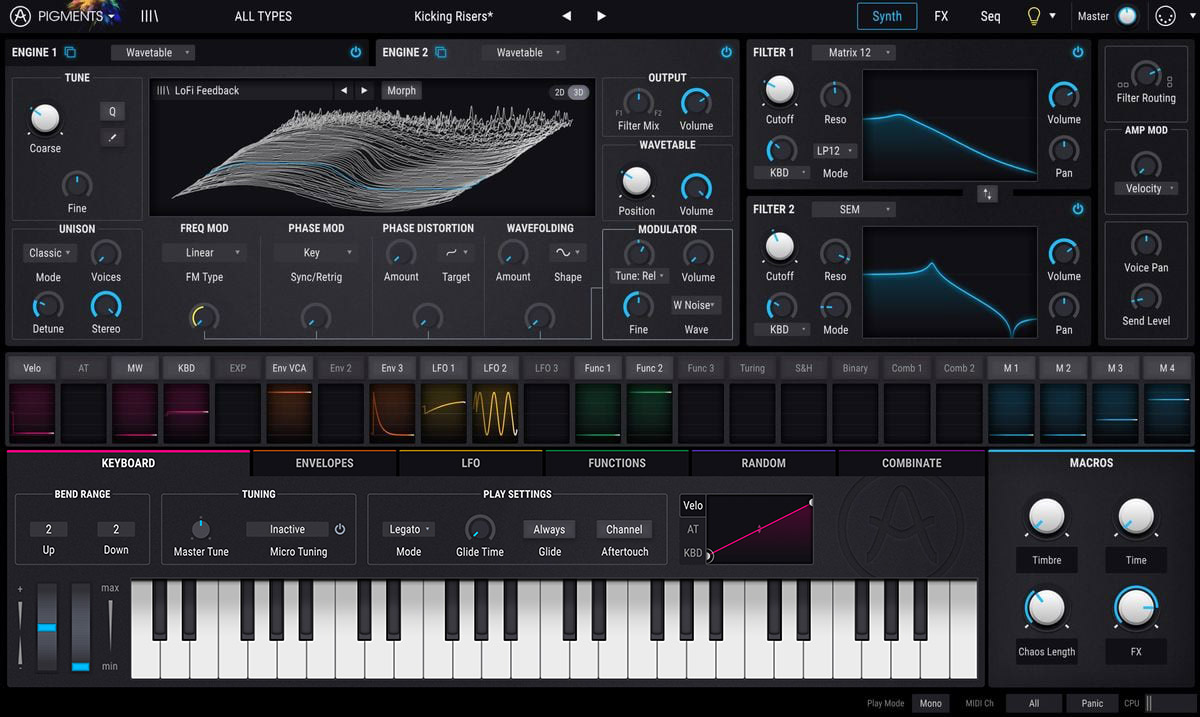
Task: Open the W Noise modulator wave dropdown
Action: (x=696, y=305)
